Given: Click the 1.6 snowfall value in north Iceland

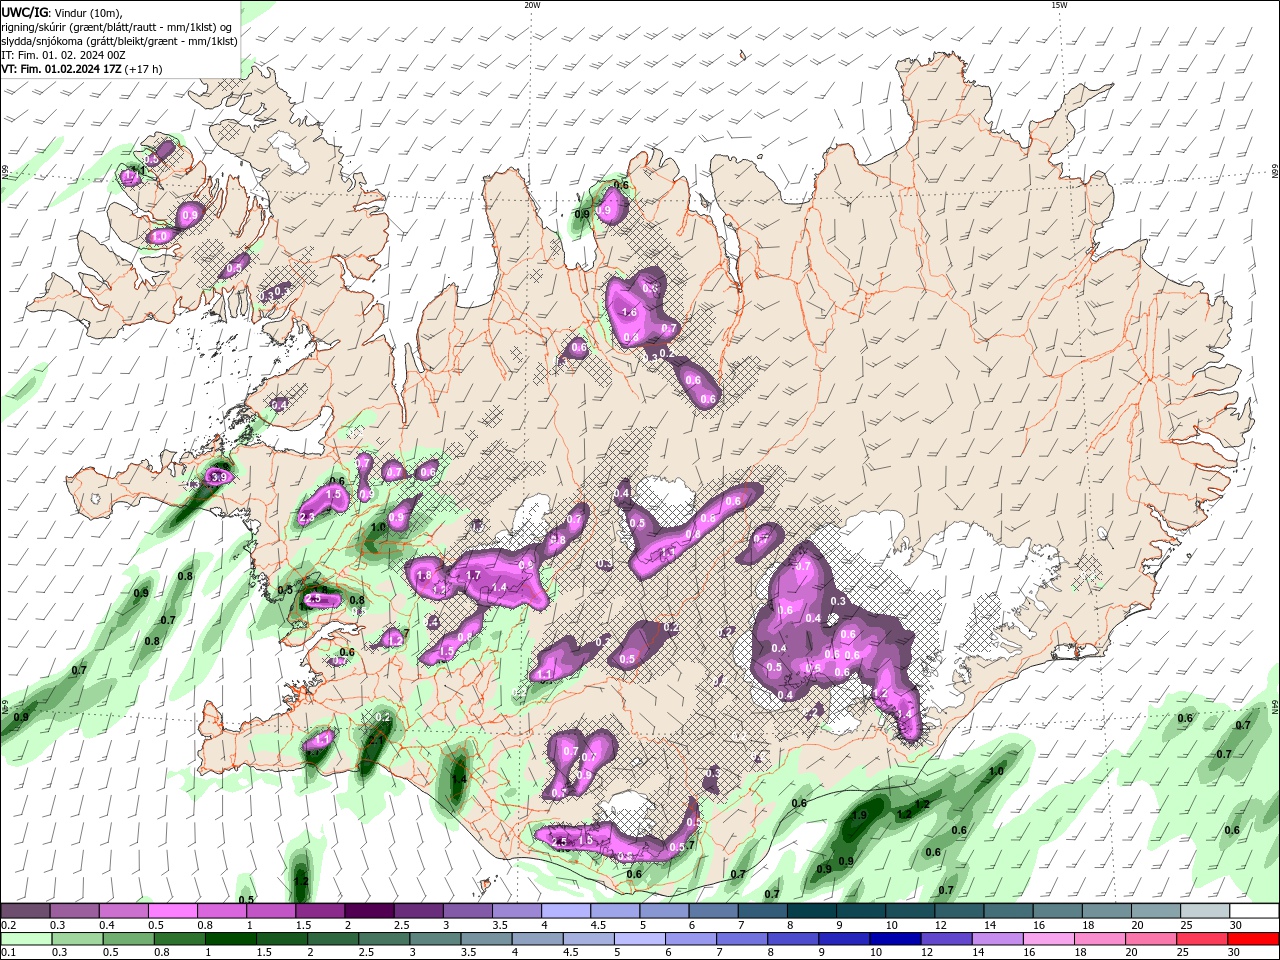Looking at the screenshot, I should coord(629,313).
